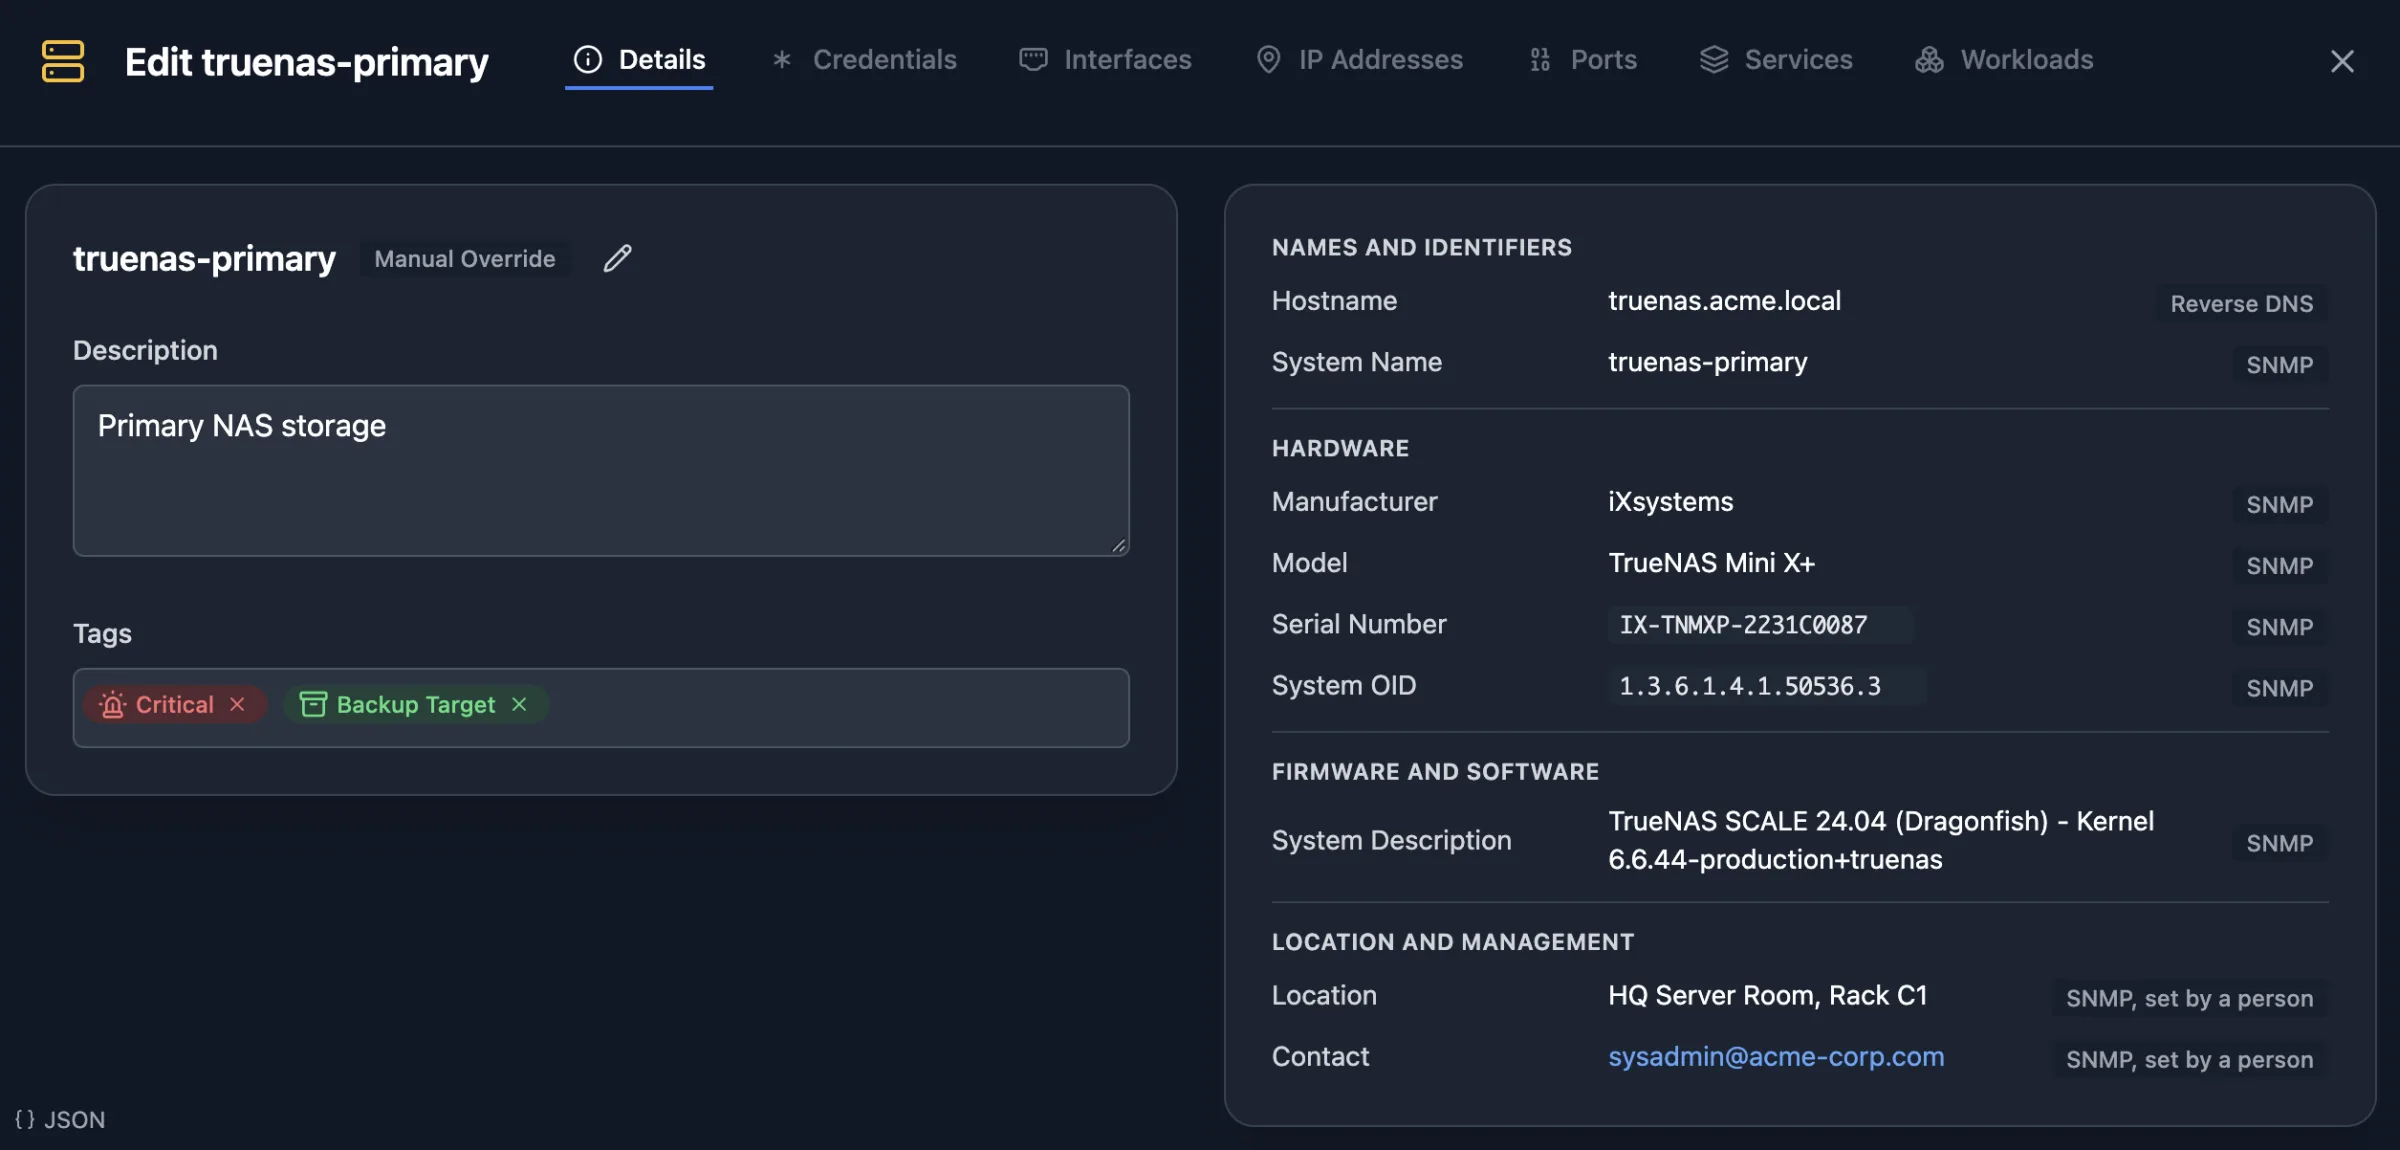This screenshot has width=2400, height=1150.
Task: Click the pencil icon to rename truenas-primary
Action: [617, 258]
